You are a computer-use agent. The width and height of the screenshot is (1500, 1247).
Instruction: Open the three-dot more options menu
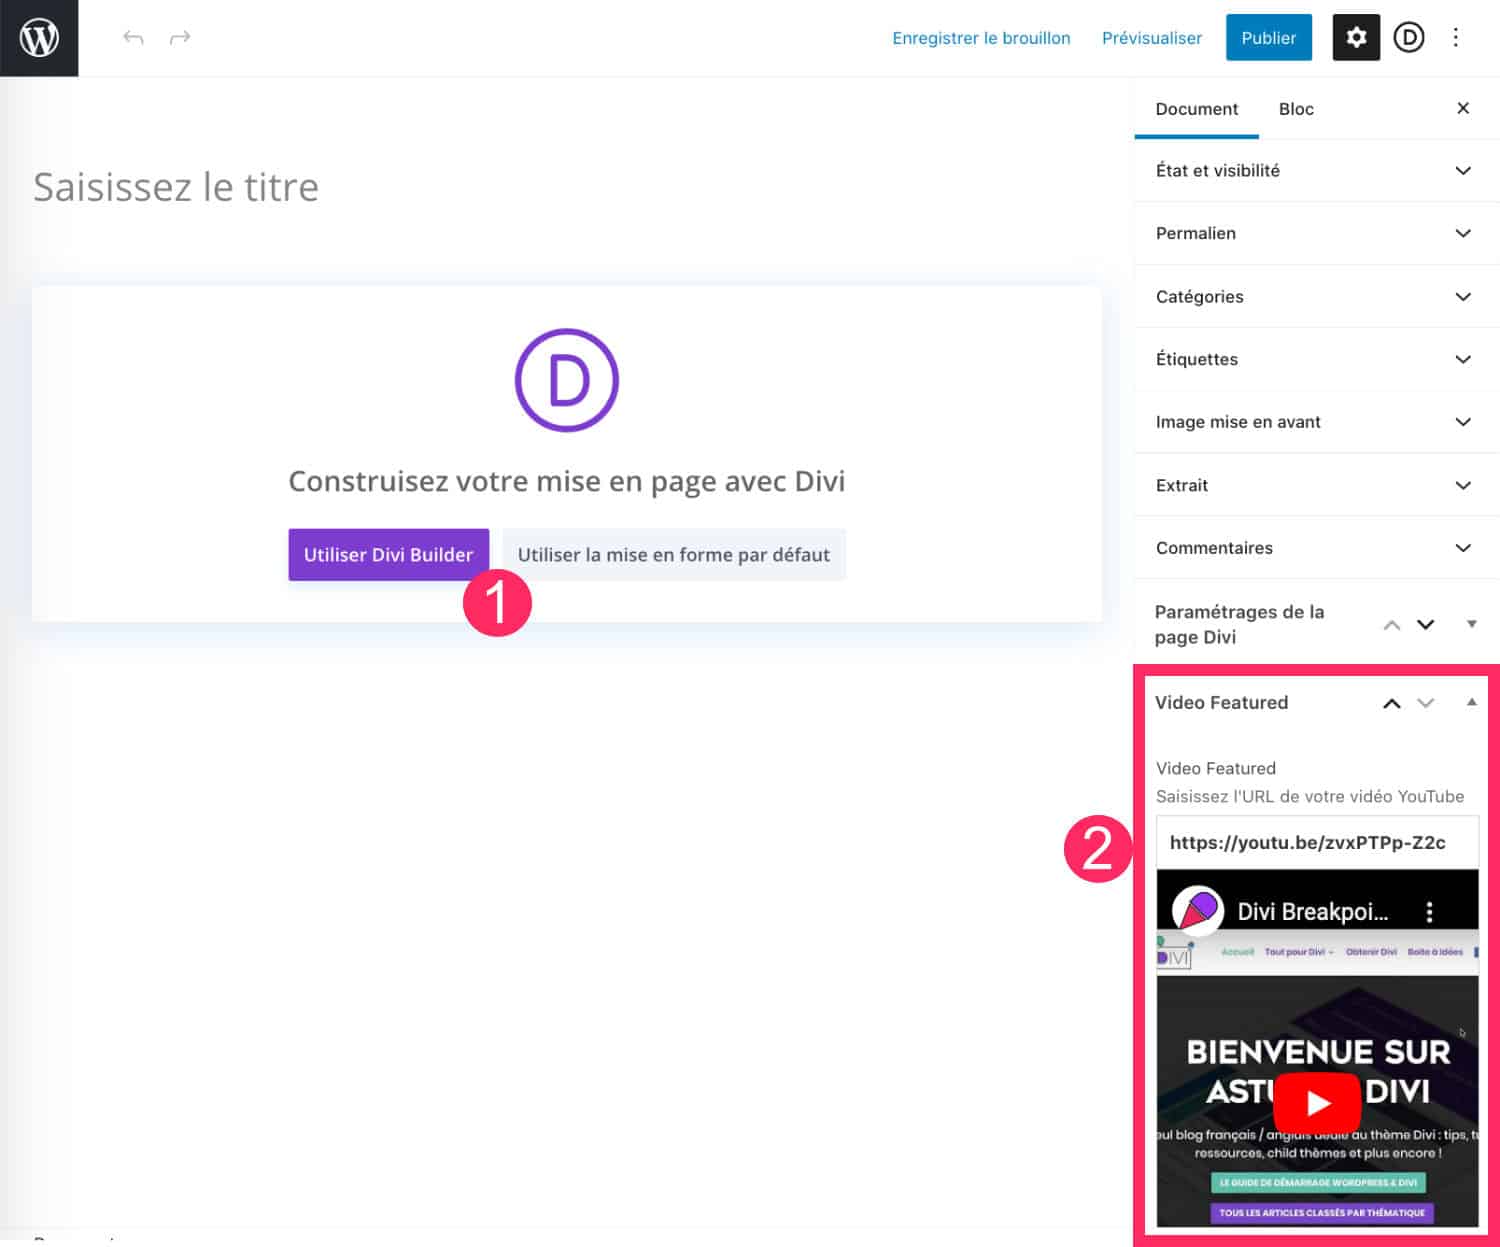click(x=1456, y=38)
